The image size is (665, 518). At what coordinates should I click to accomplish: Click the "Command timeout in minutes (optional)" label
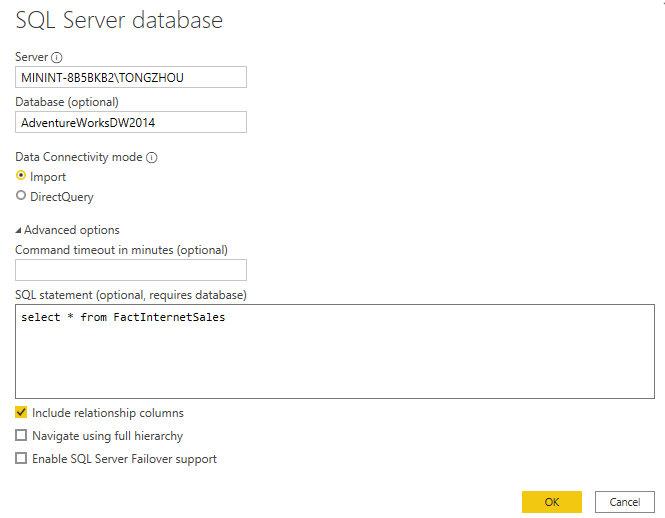click(x=121, y=250)
